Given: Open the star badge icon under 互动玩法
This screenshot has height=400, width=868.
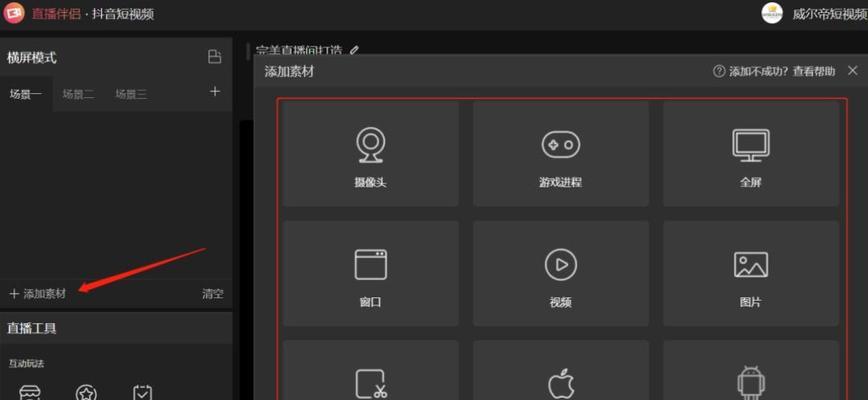Looking at the screenshot, I should pos(86,393).
